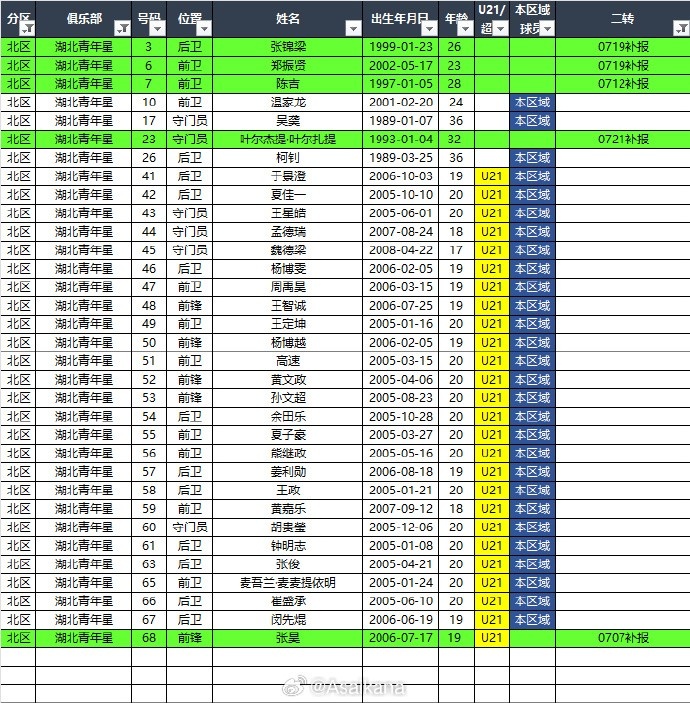The height and width of the screenshot is (703, 690).
Task: Open the 位置 column filter dropdown
Action: 203,29
